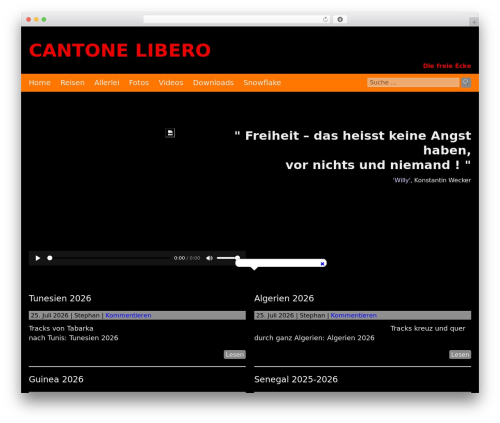The width and height of the screenshot is (500, 423).
Task: Minimize the browser window yellow button
Action: click(x=36, y=19)
